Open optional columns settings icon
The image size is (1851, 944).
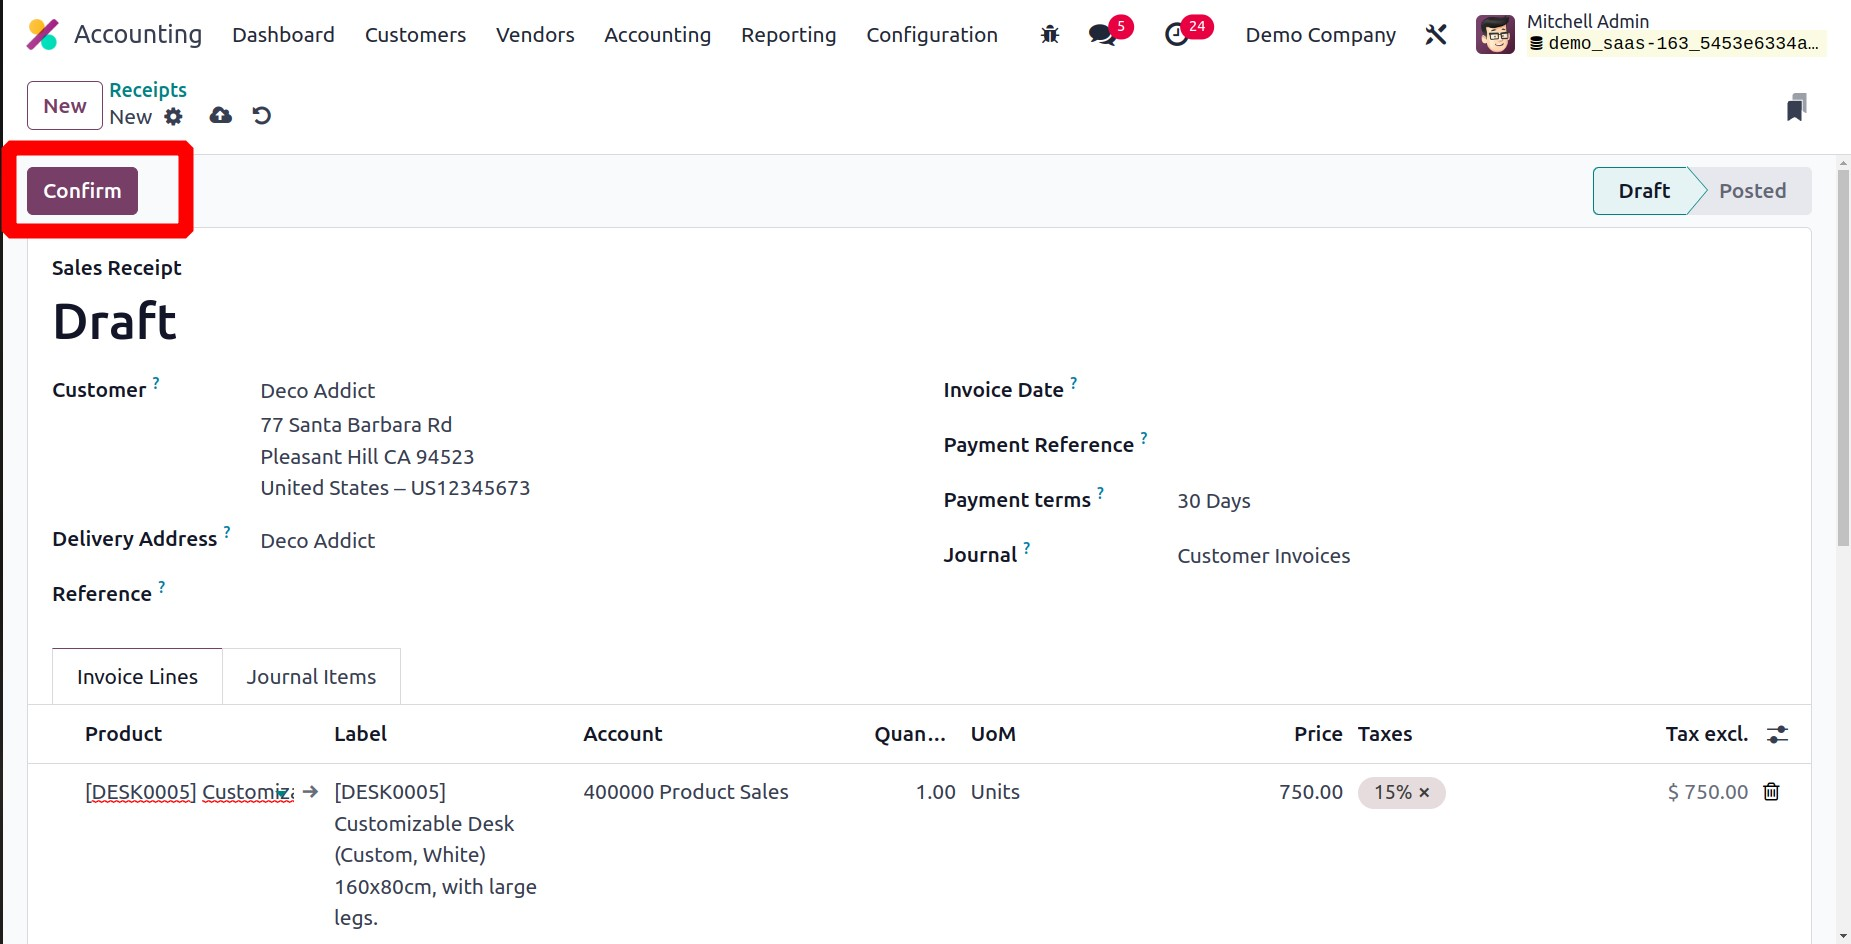coord(1777,734)
